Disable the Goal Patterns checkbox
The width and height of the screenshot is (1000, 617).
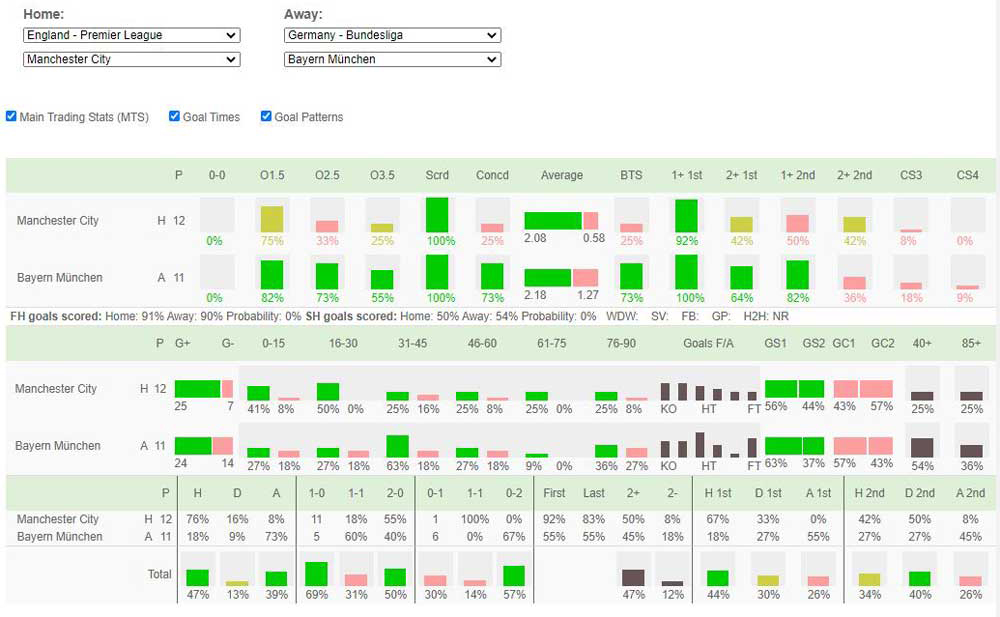click(264, 116)
